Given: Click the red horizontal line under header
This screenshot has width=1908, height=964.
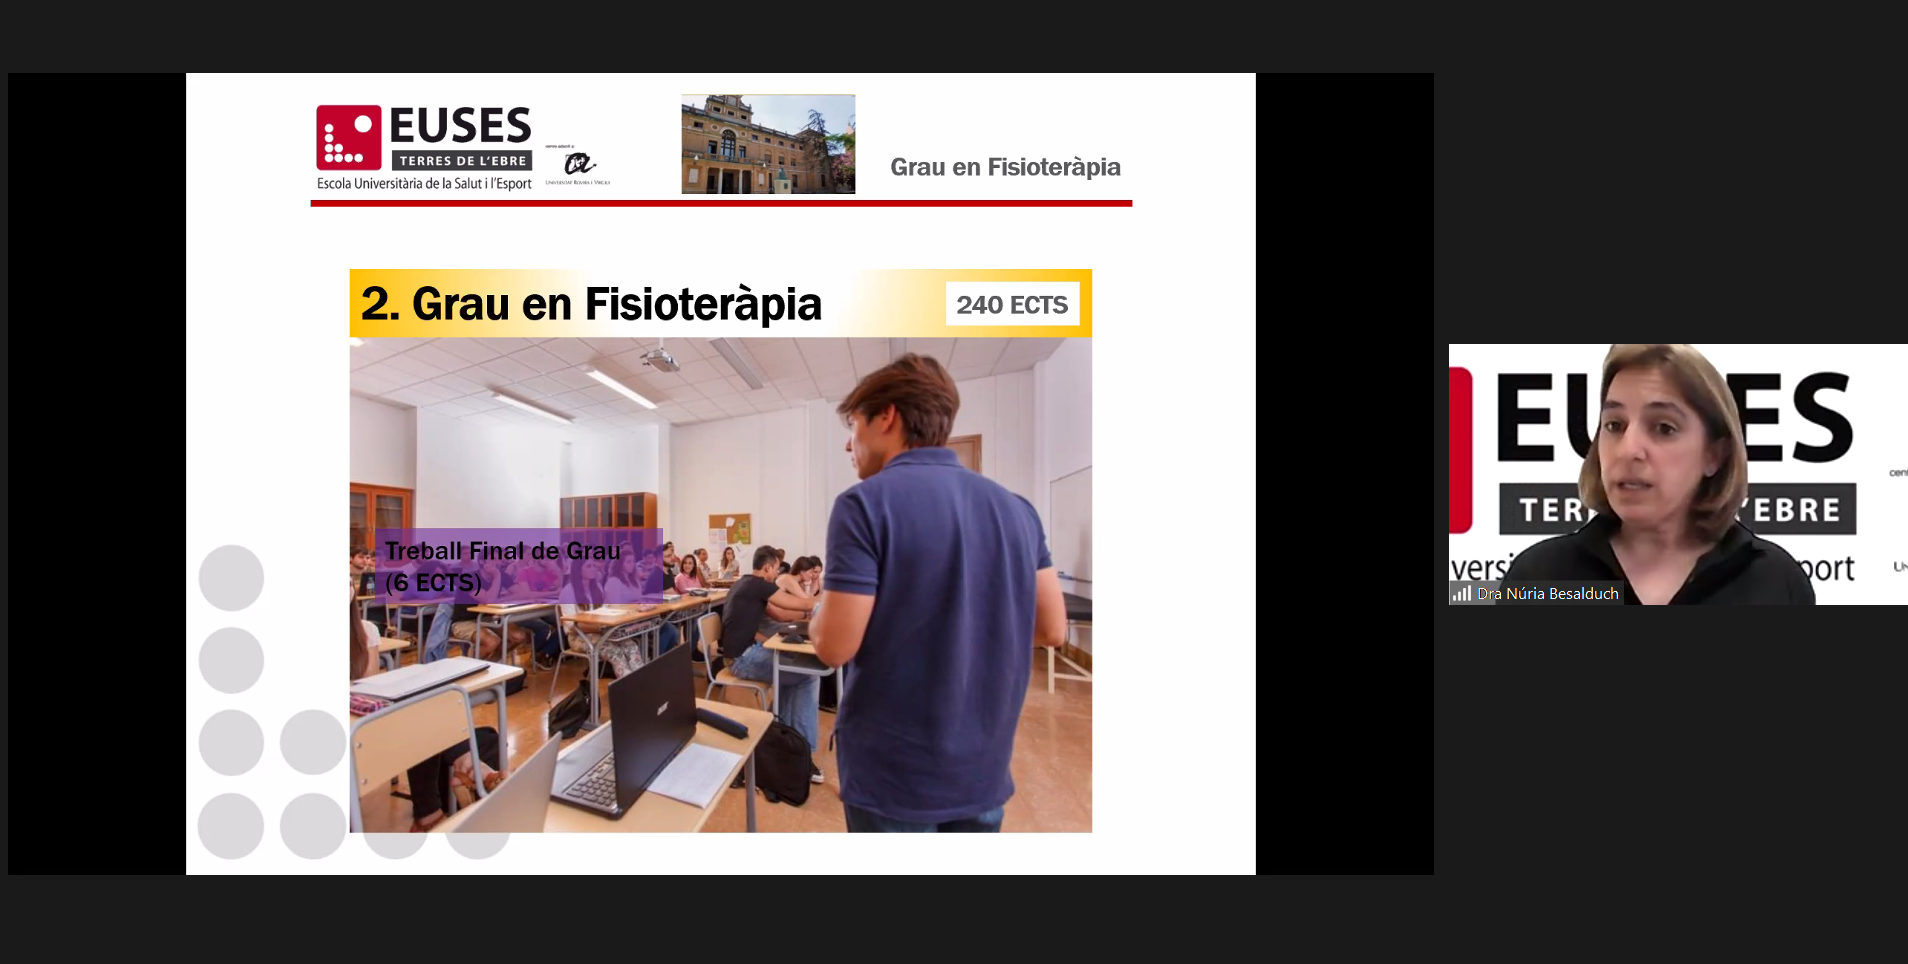Looking at the screenshot, I should 721,203.
